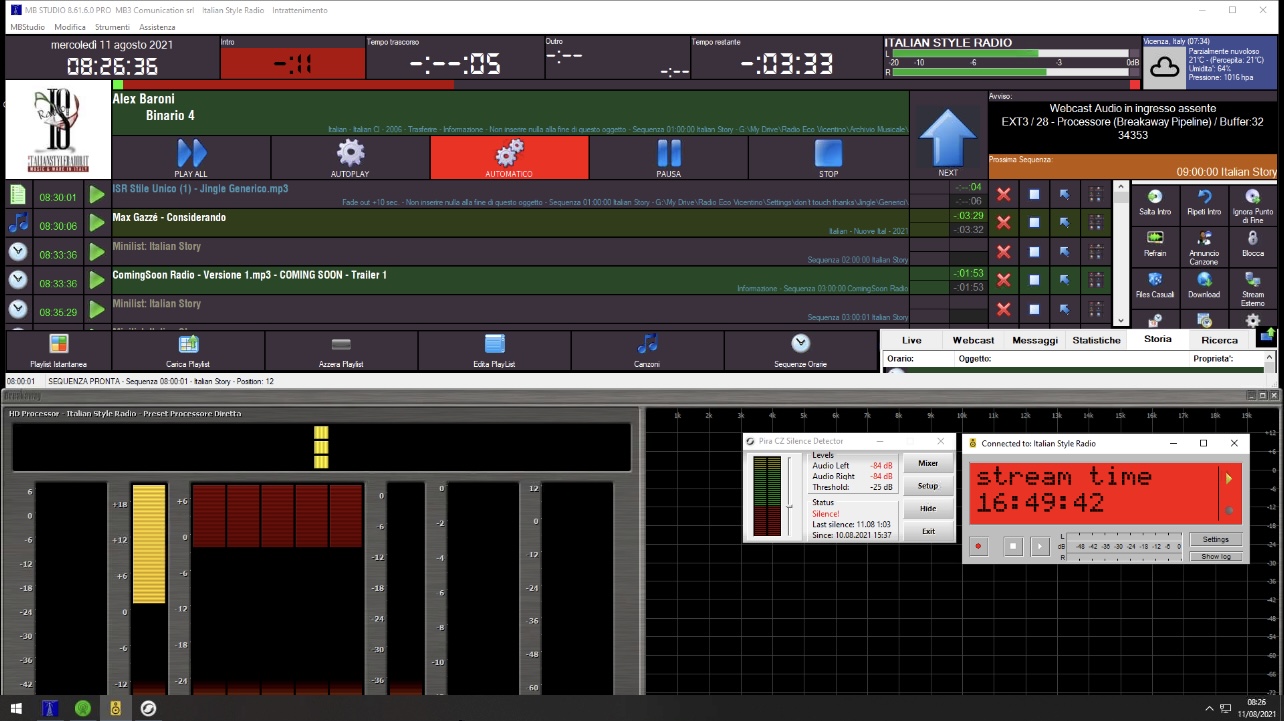Image resolution: width=1284 pixels, height=721 pixels.
Task: Click the green upload arrow beside Ricerca tab
Action: click(1268, 336)
